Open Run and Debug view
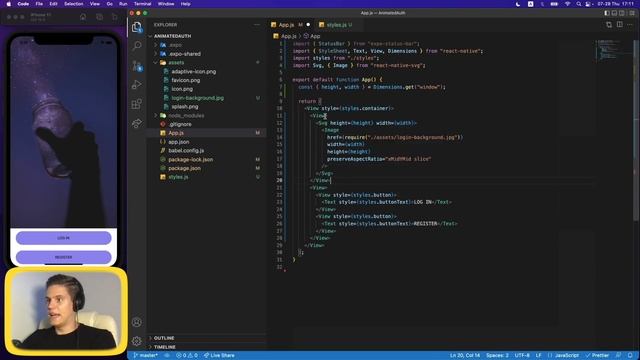The height and width of the screenshot is (360, 640). 137,84
